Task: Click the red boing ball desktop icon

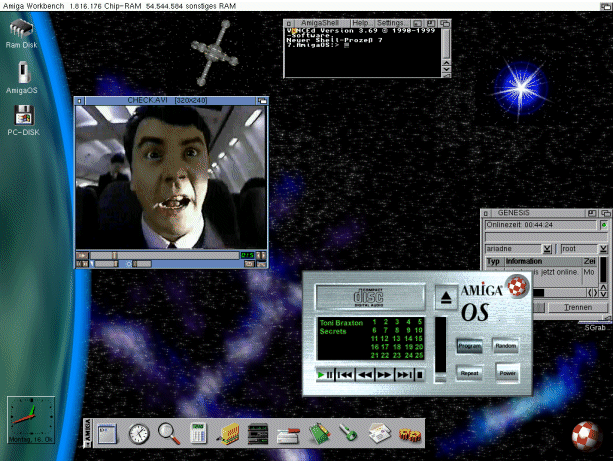Action: click(x=587, y=436)
